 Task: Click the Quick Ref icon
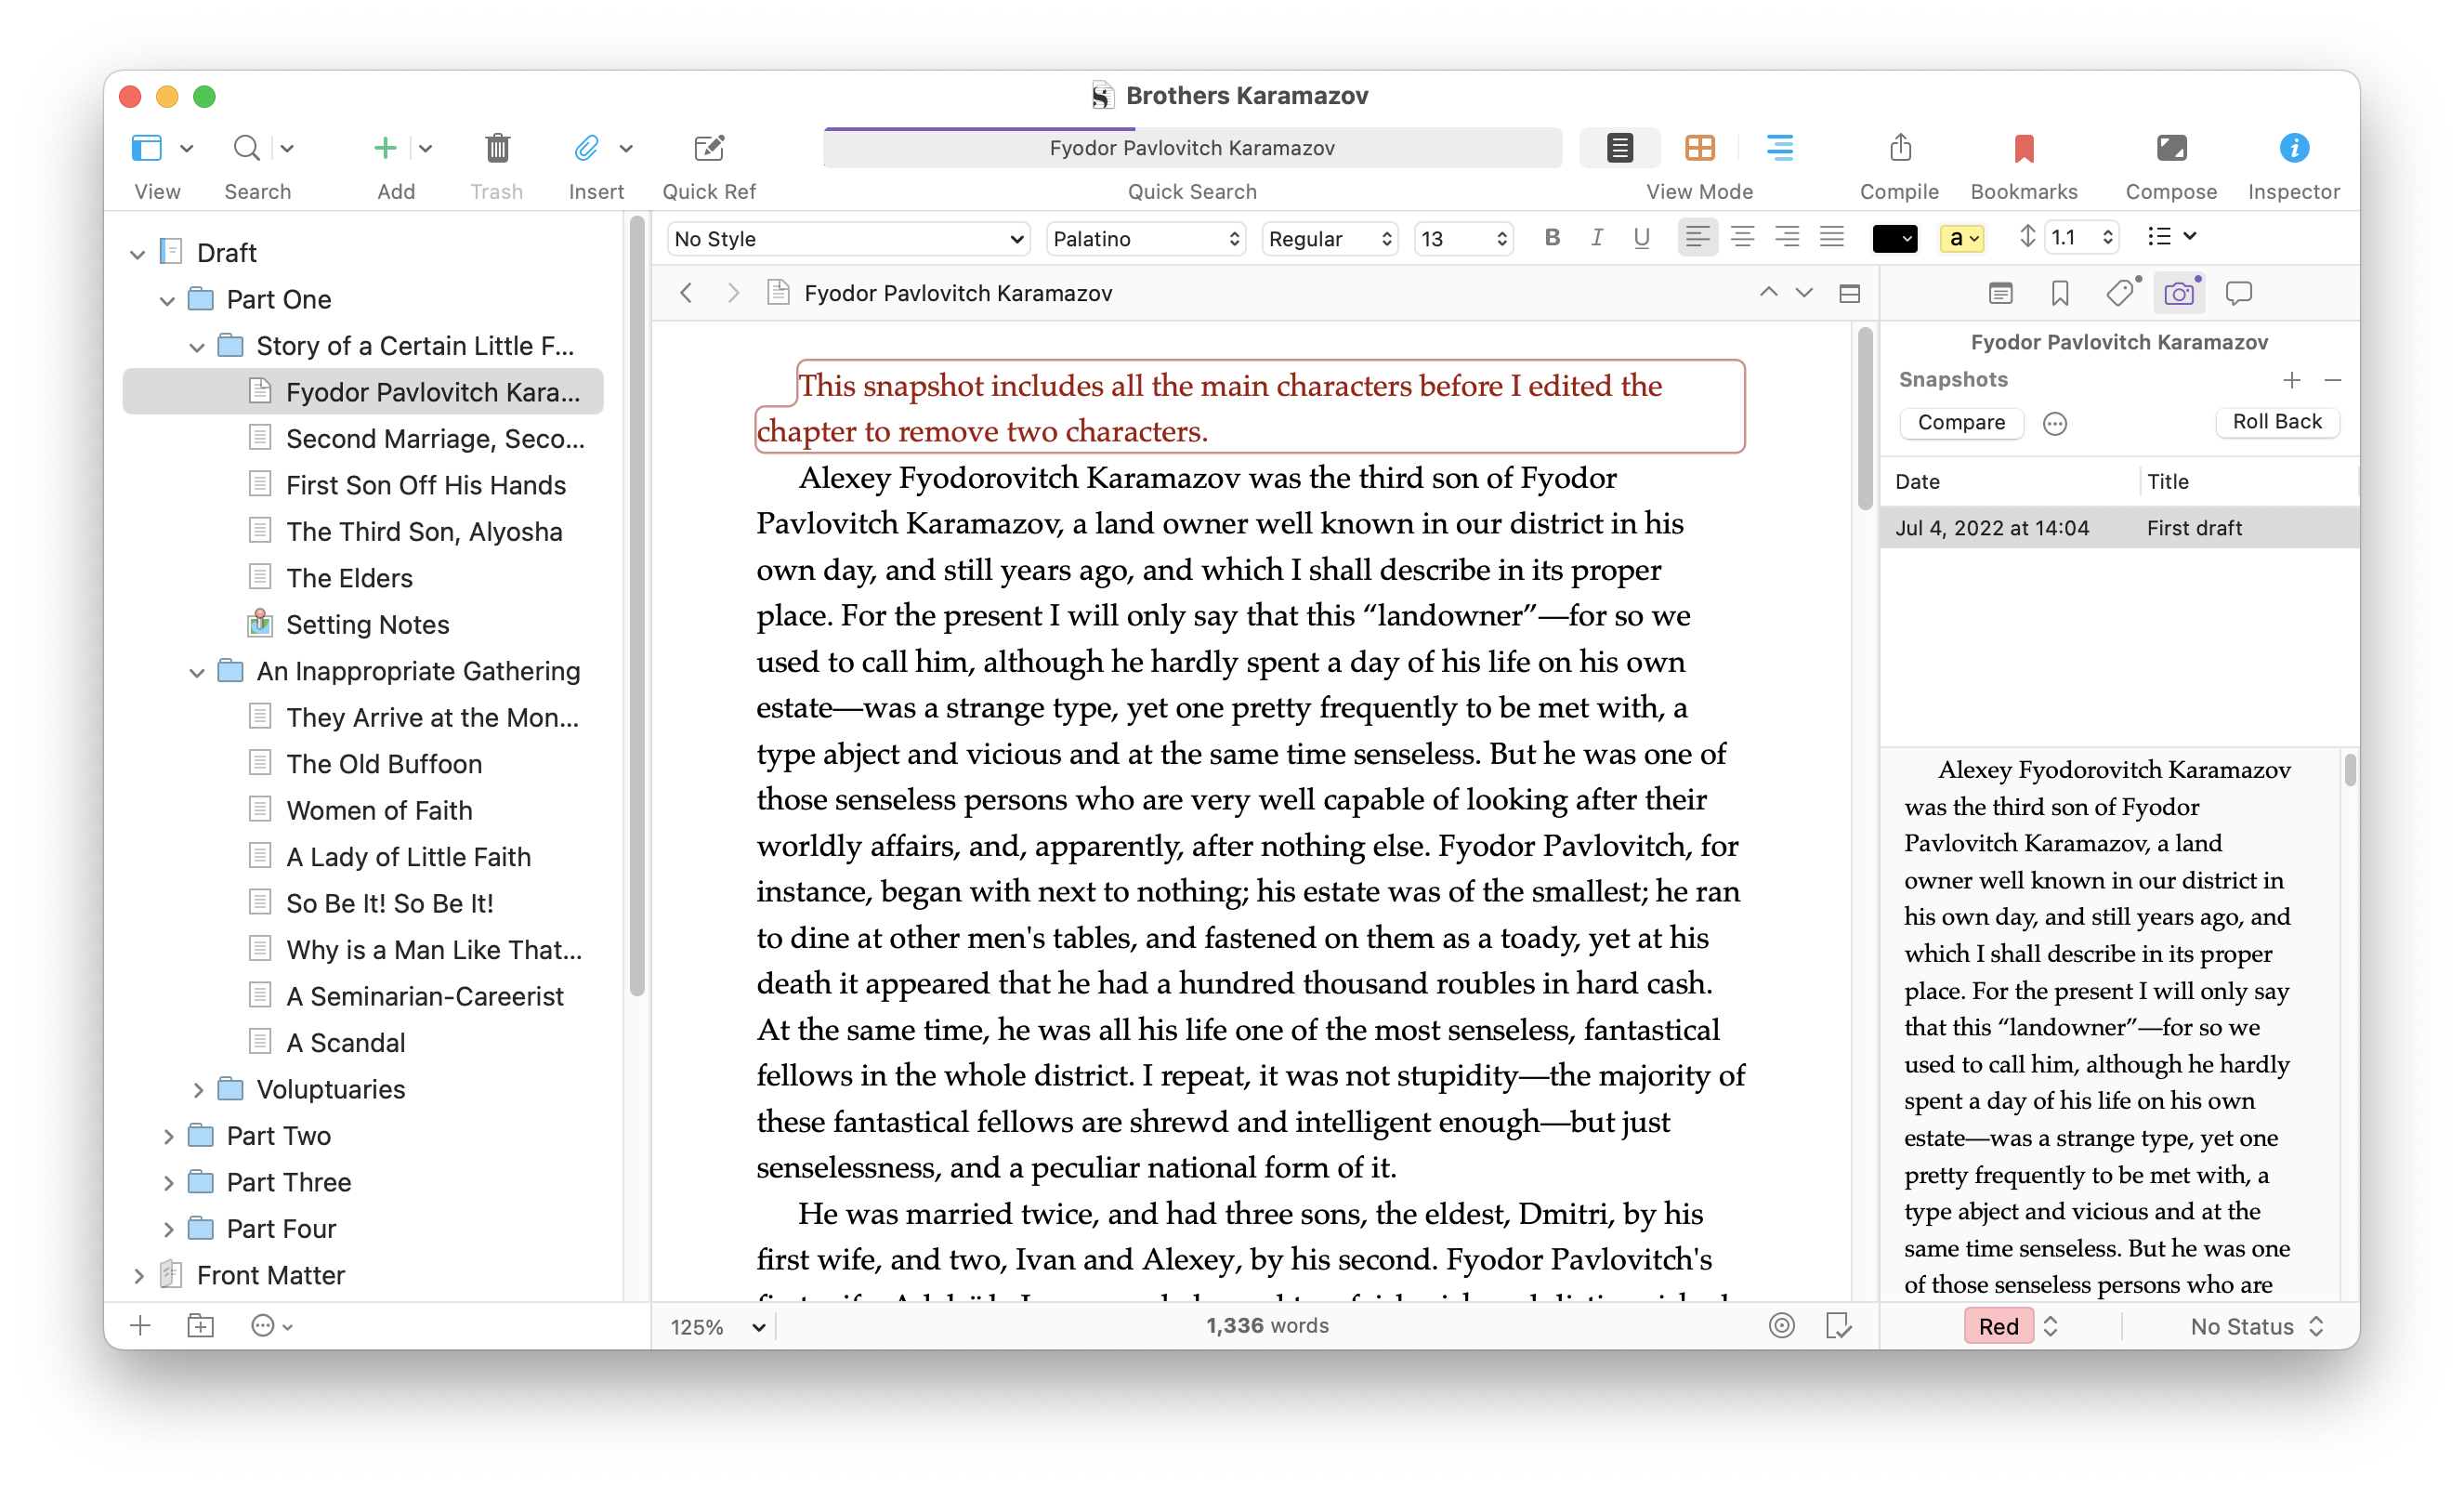[709, 149]
